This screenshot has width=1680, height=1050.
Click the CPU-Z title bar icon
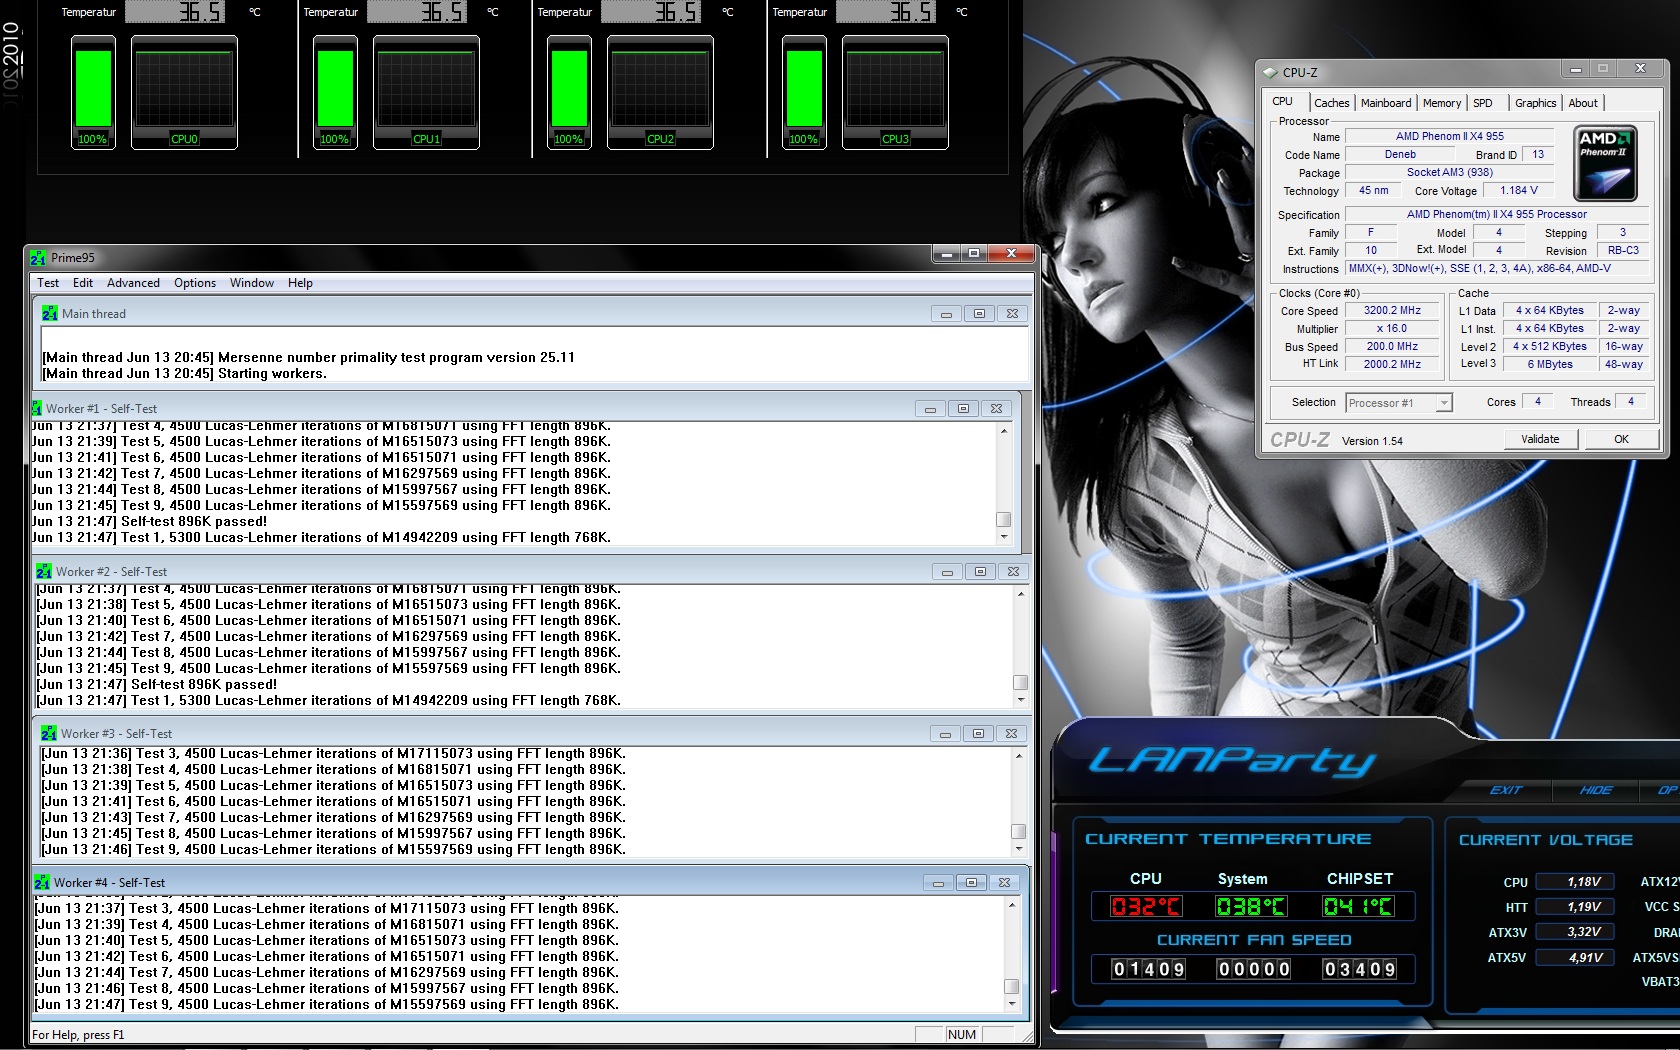1270,72
